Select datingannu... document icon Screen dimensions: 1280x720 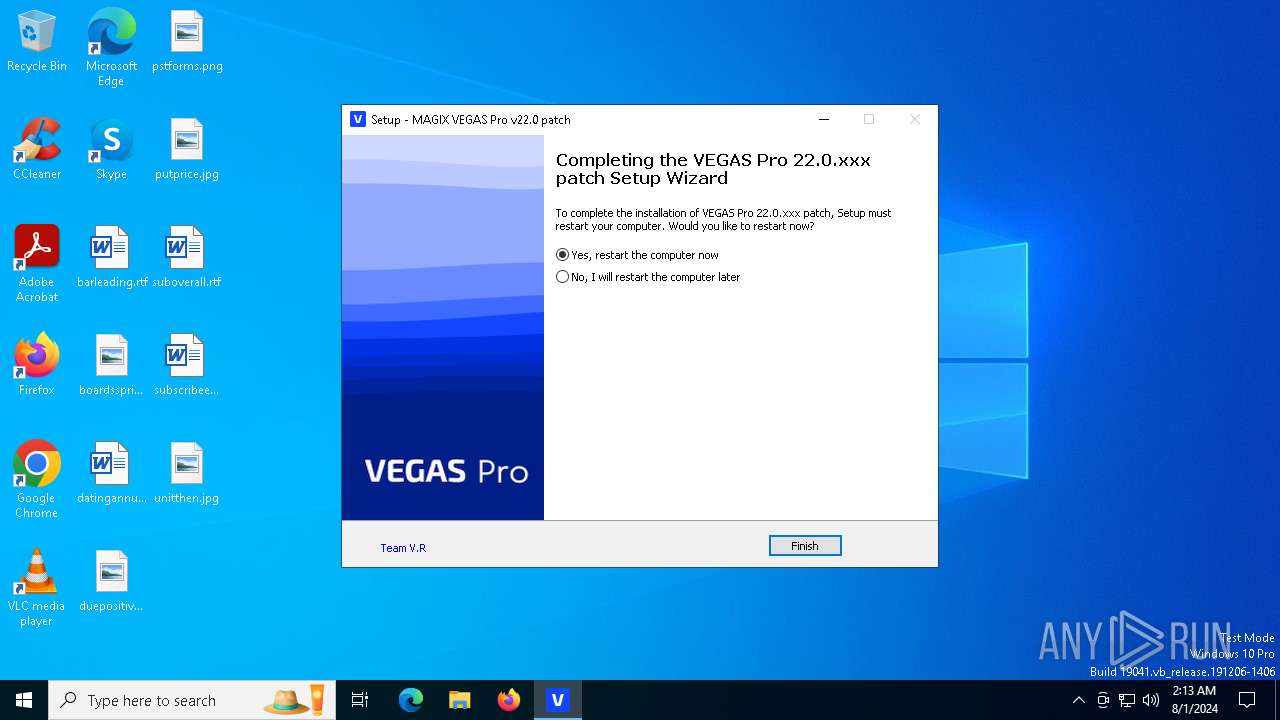click(111, 474)
